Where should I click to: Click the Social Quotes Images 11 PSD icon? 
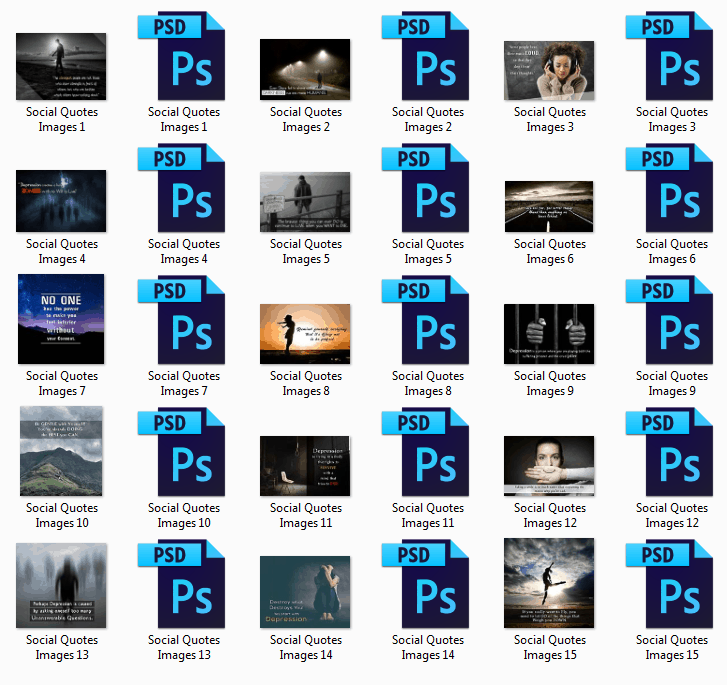coord(428,453)
